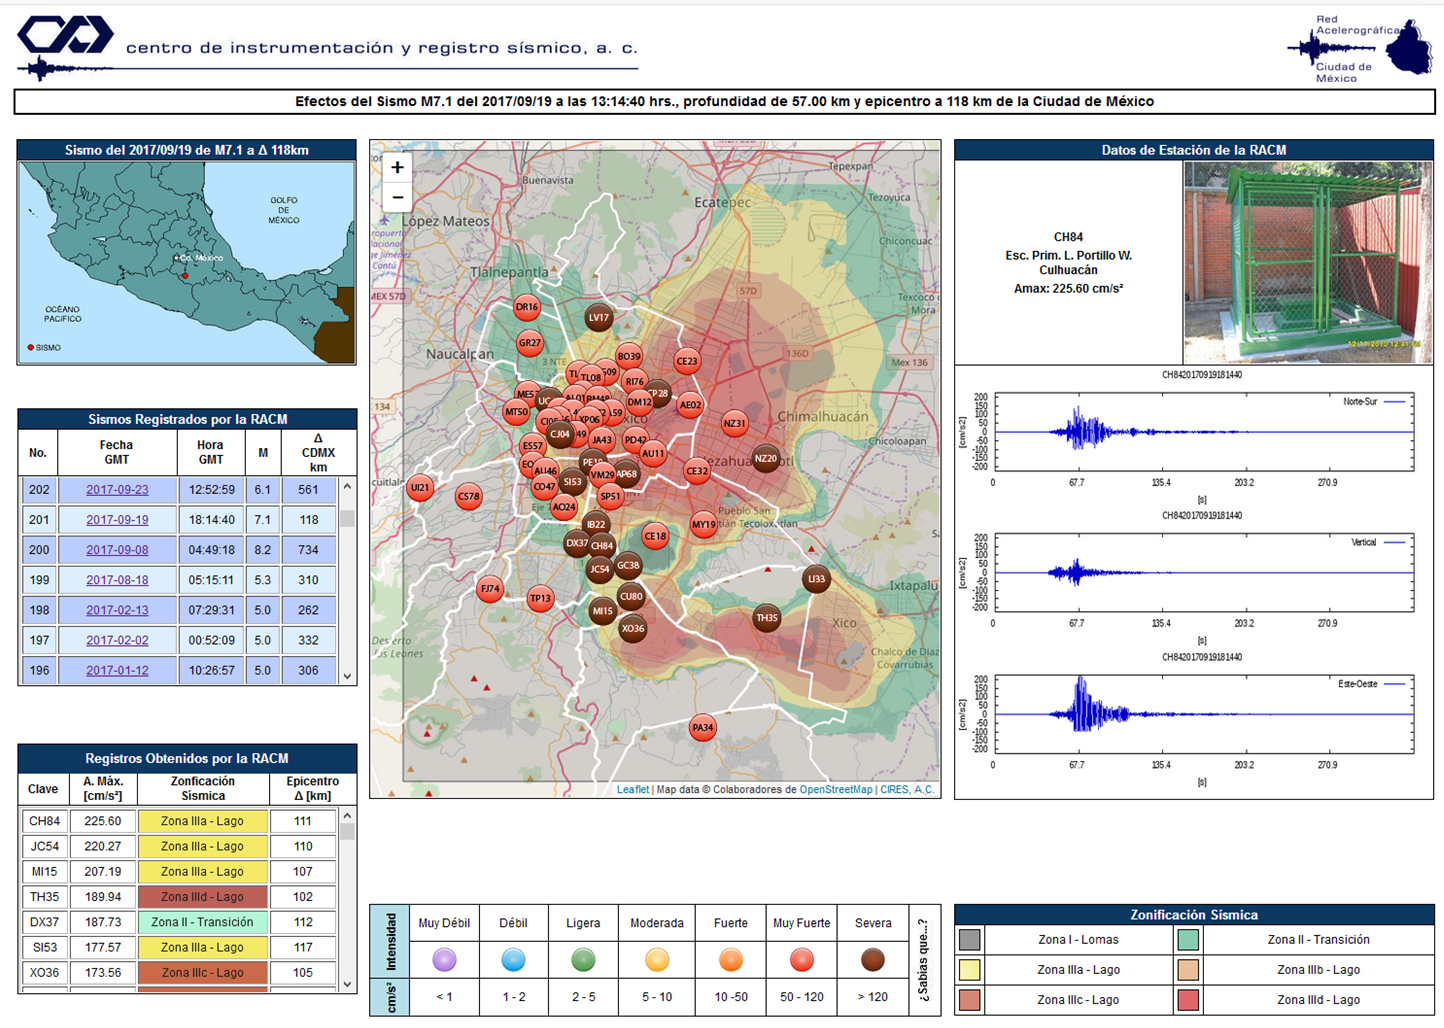
Task: Select the IJ33 station marker
Action: coord(816,579)
